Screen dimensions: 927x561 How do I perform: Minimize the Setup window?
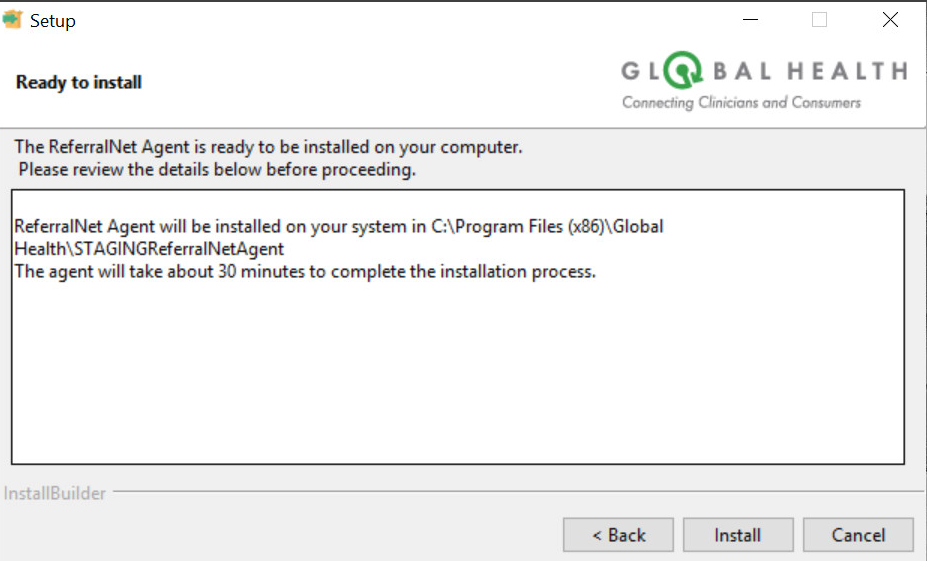[x=748, y=20]
